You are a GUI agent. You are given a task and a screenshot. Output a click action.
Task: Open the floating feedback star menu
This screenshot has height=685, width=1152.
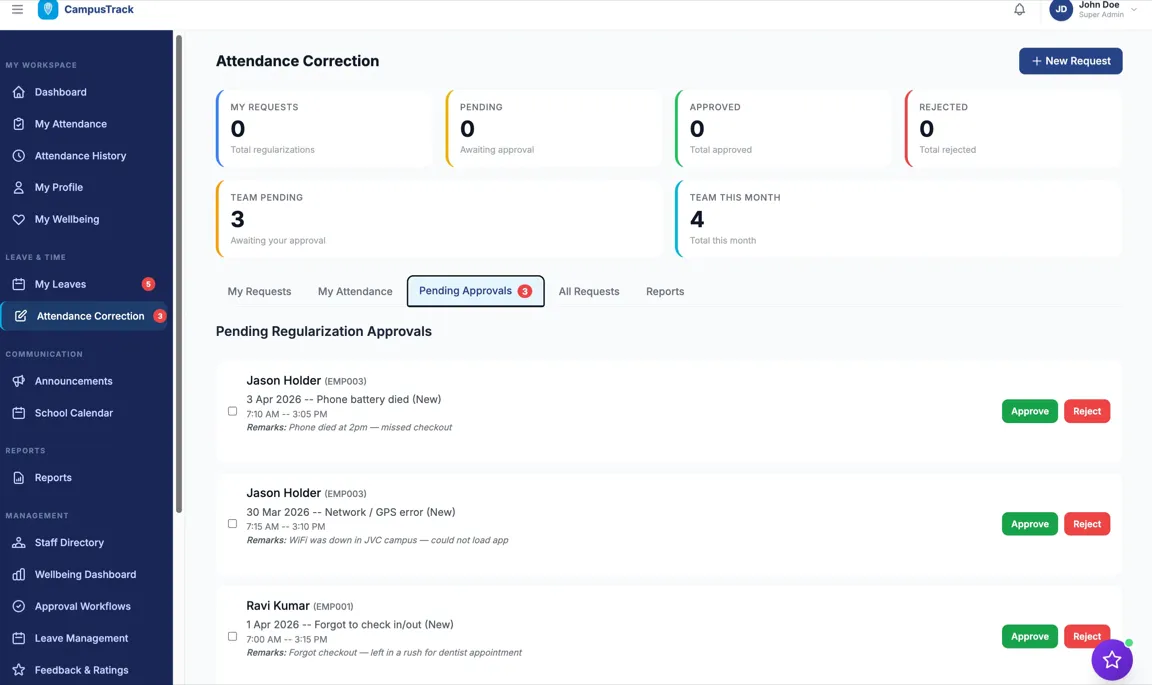pyautogui.click(x=1111, y=660)
